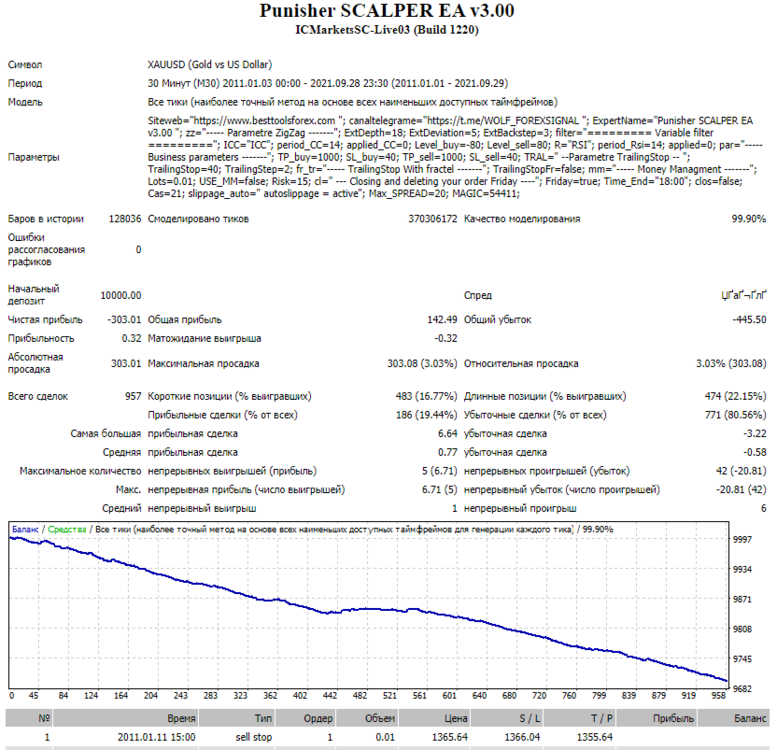The height and width of the screenshot is (750, 777).
Task: Click the Баланс column header
Action: (x=734, y=718)
